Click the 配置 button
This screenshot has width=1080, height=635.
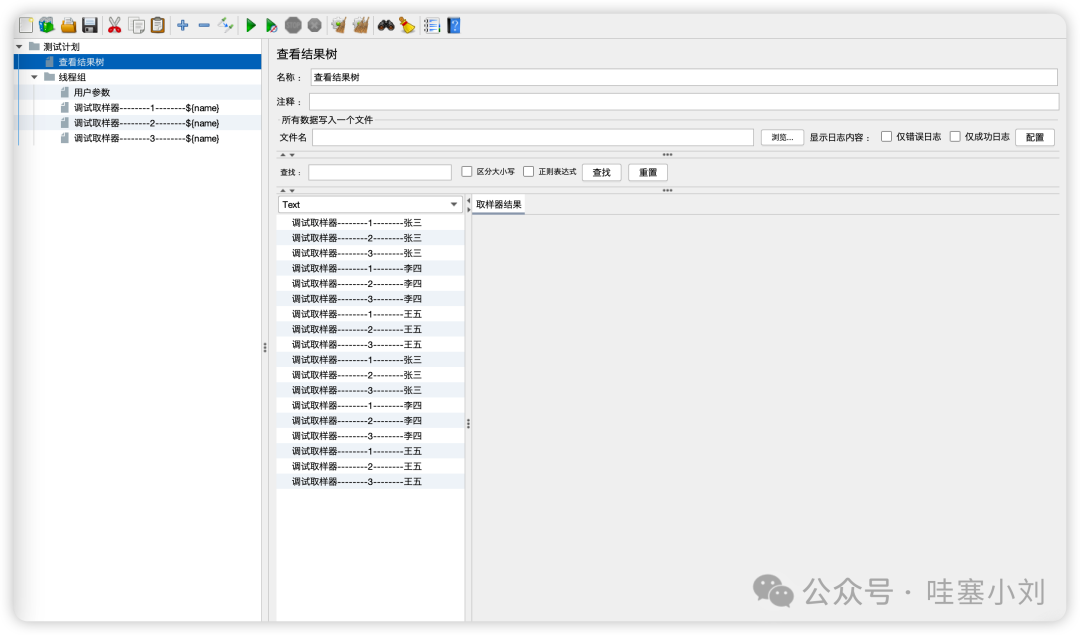pos(1035,137)
